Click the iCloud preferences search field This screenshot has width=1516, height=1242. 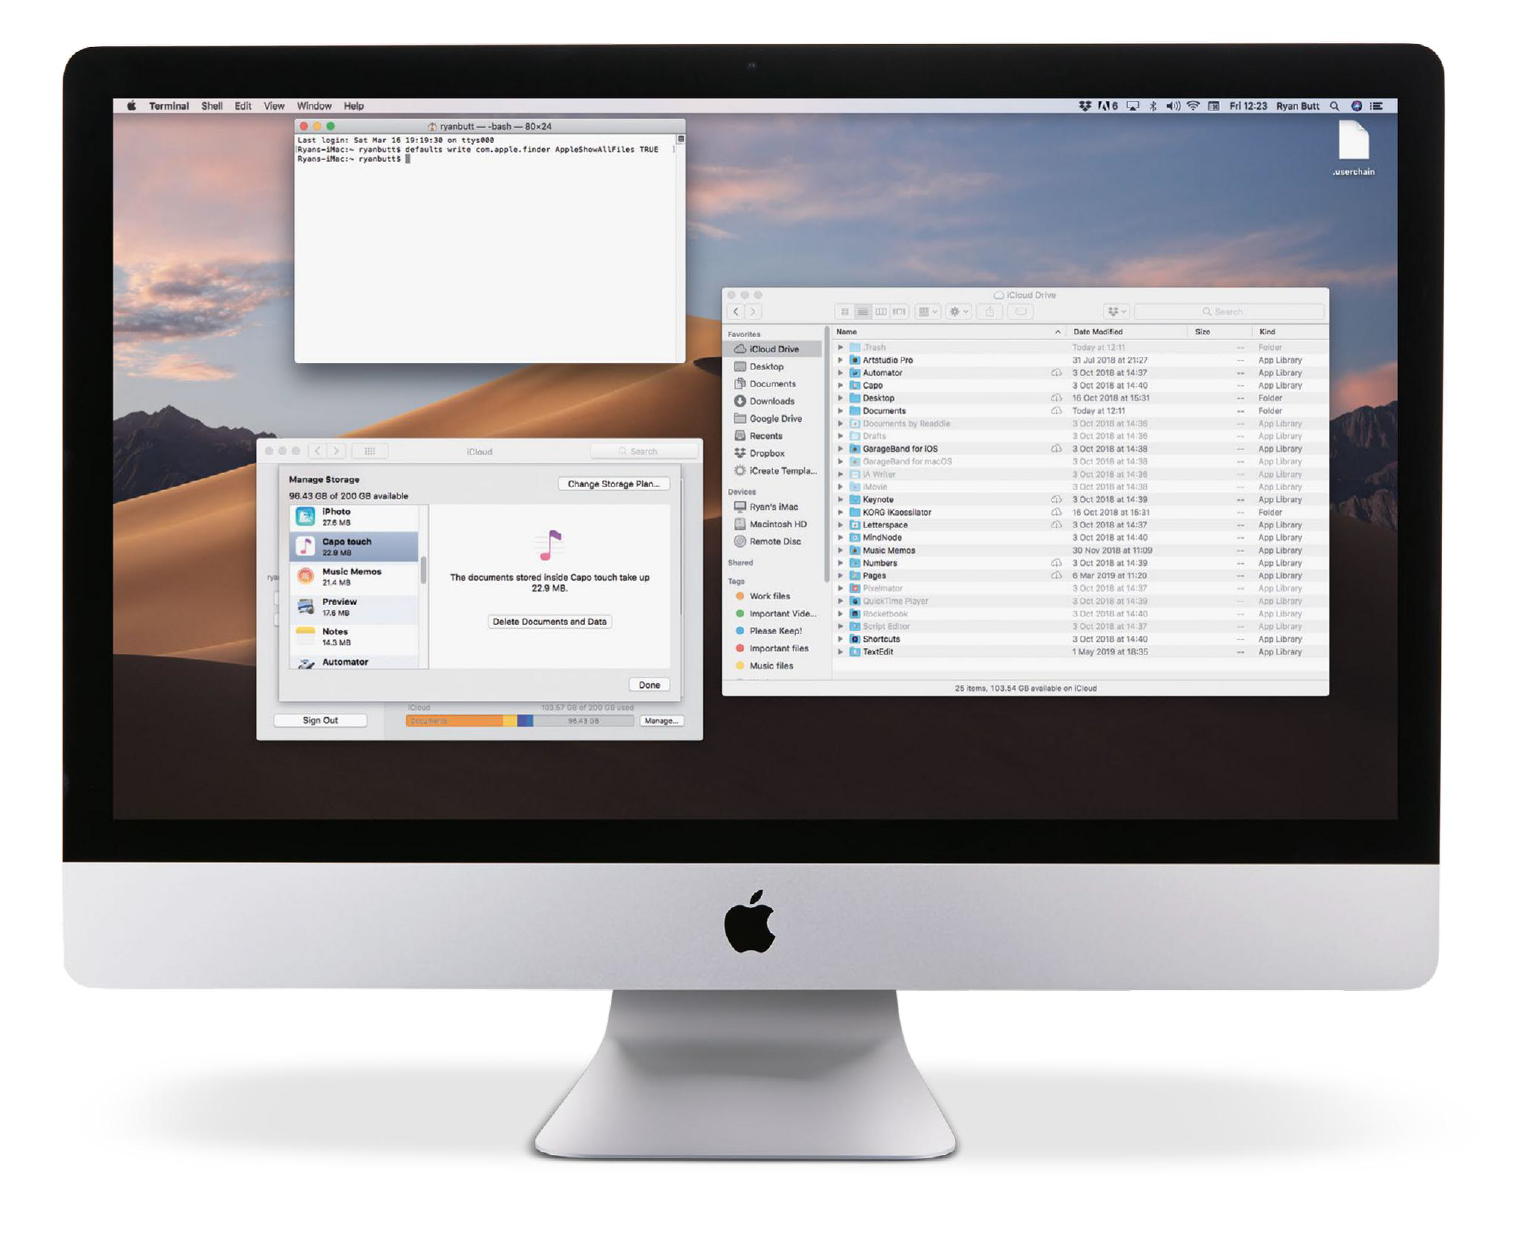pyautogui.click(x=643, y=451)
